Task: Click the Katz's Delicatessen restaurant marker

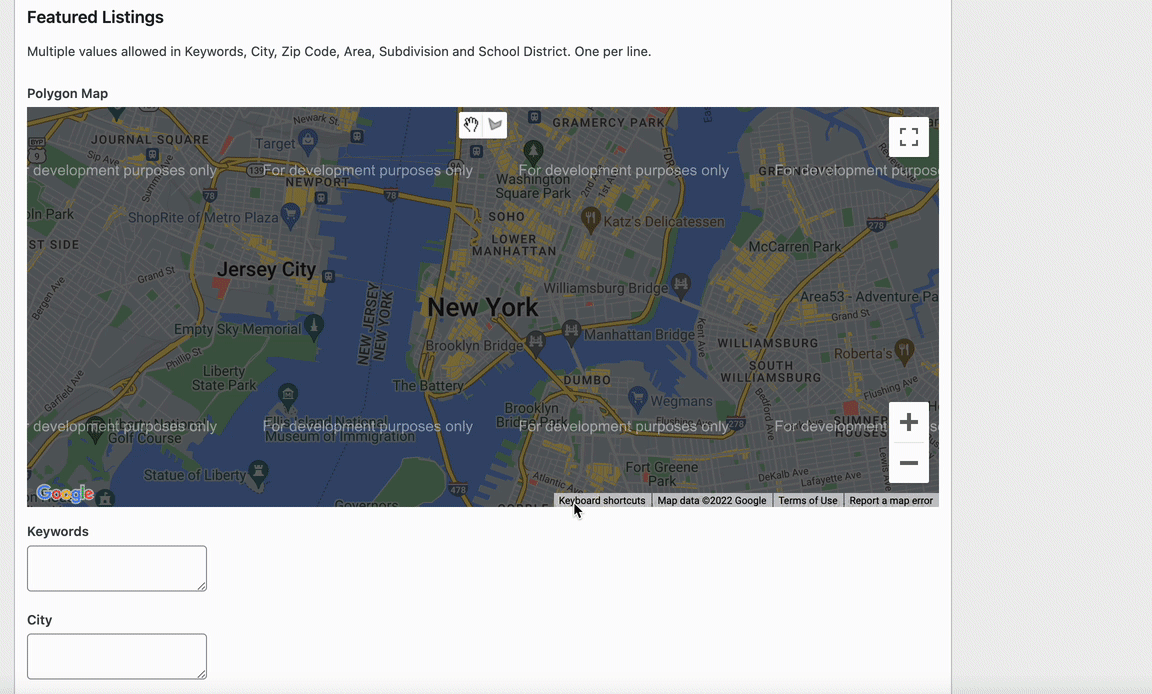Action: coord(591,219)
